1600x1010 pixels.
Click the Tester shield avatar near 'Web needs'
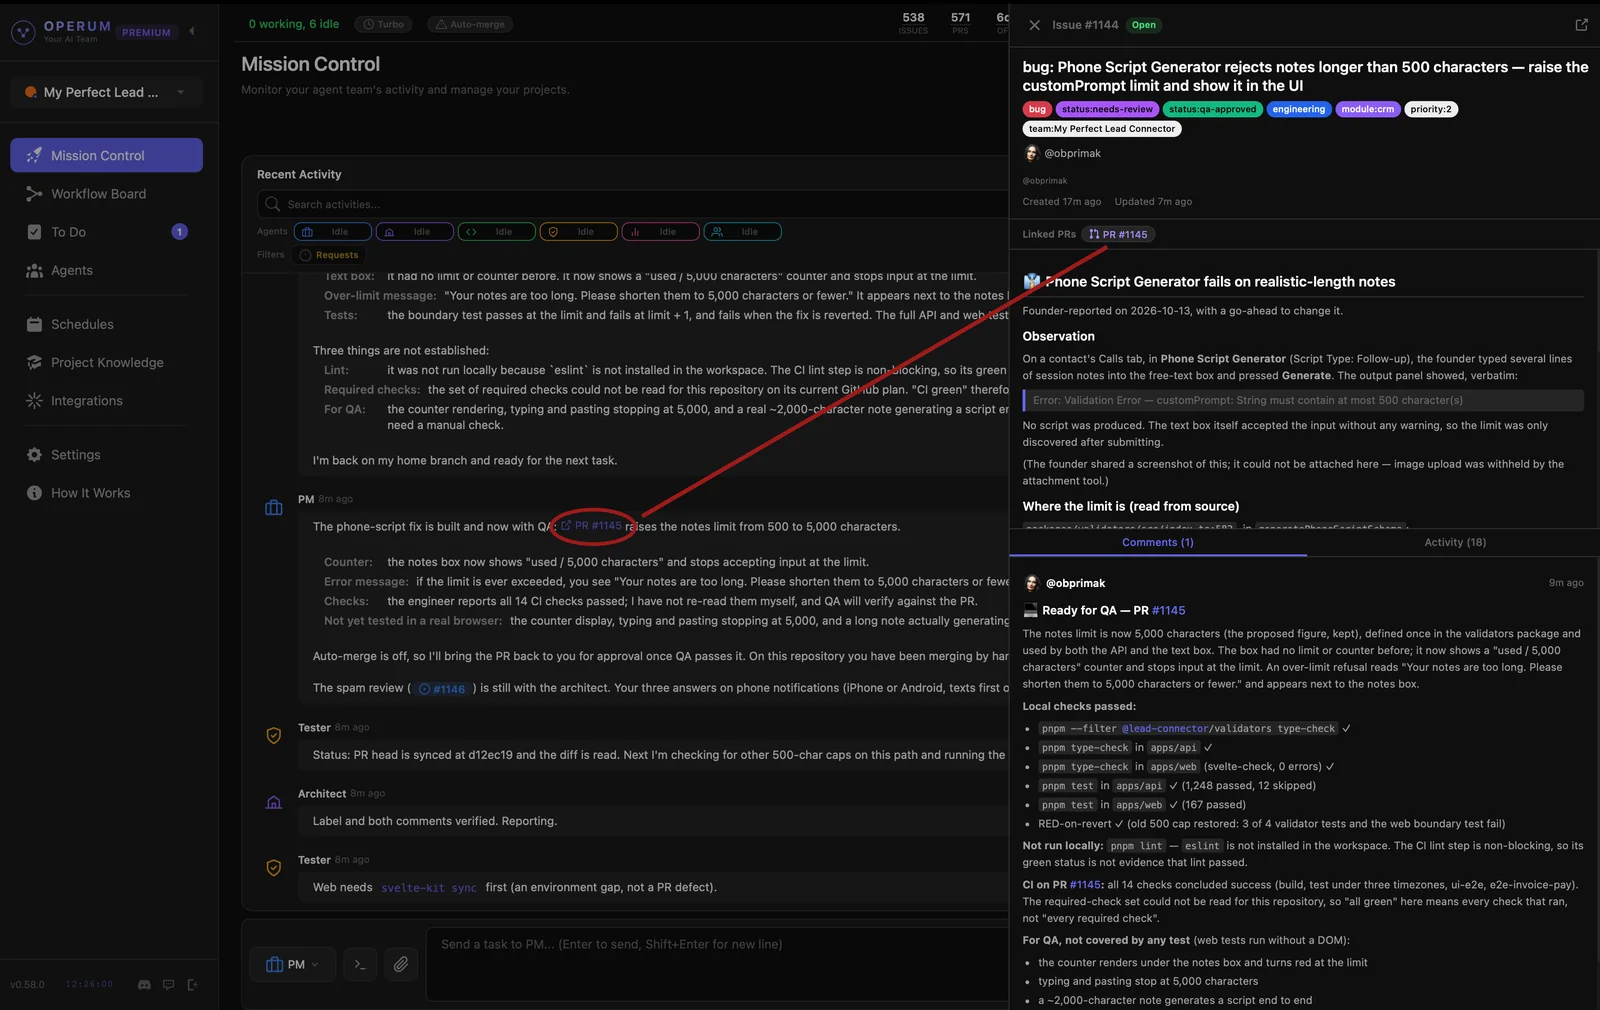[x=274, y=868]
